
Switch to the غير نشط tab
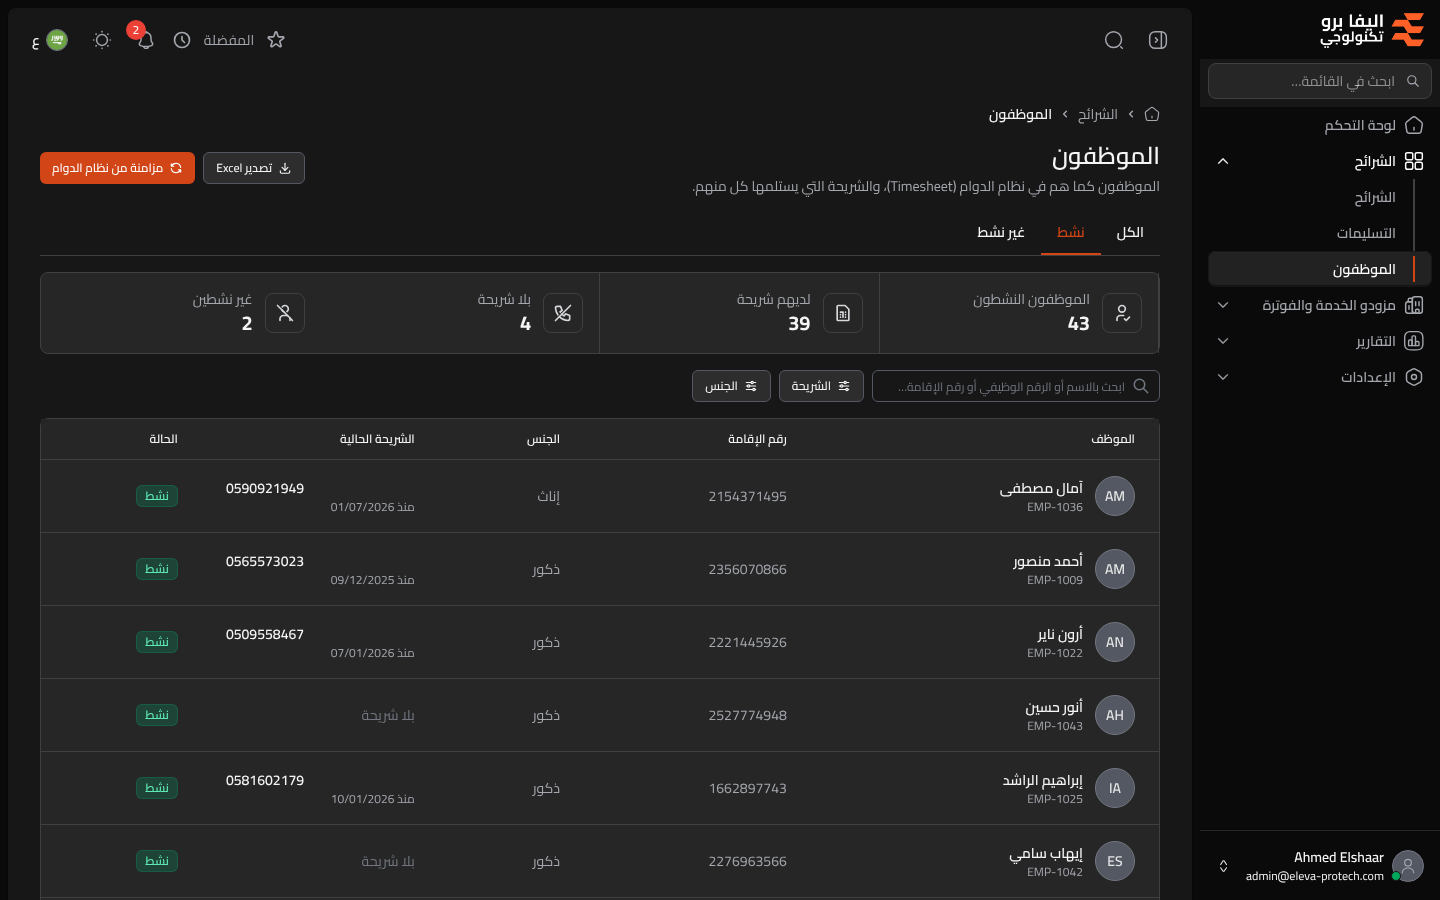pos(1001,232)
